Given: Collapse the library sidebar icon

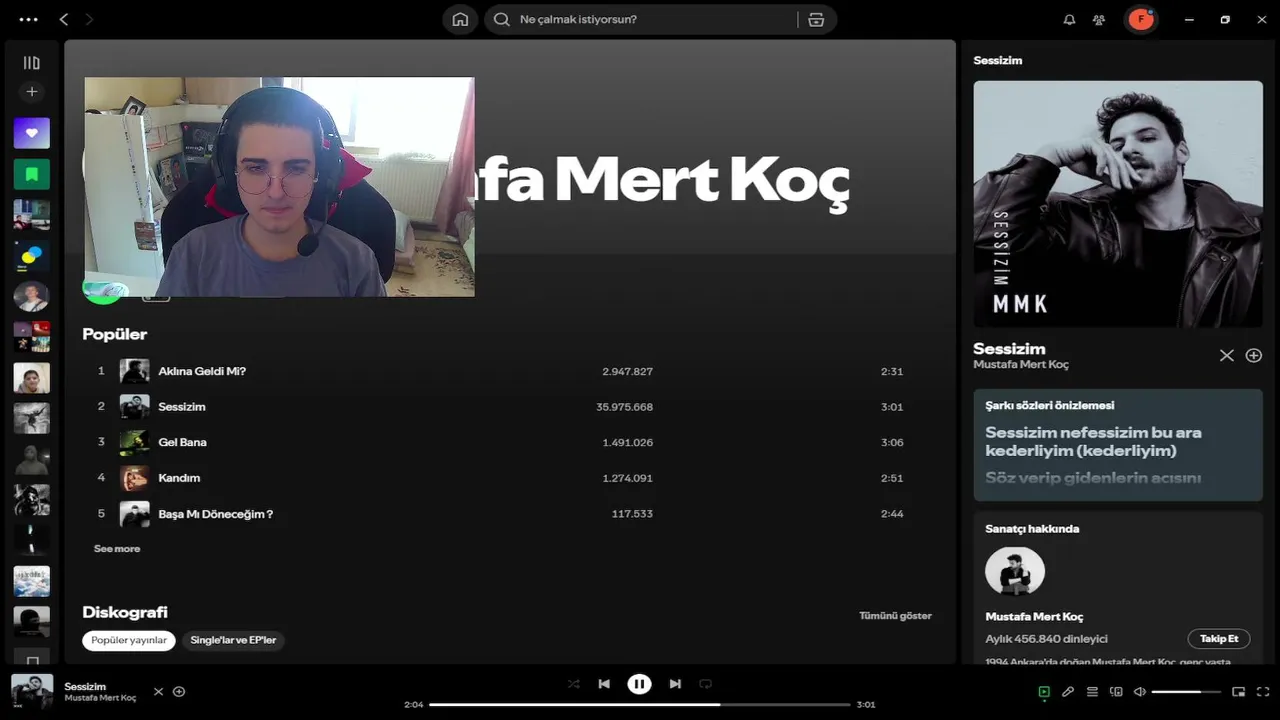Looking at the screenshot, I should coord(31,63).
